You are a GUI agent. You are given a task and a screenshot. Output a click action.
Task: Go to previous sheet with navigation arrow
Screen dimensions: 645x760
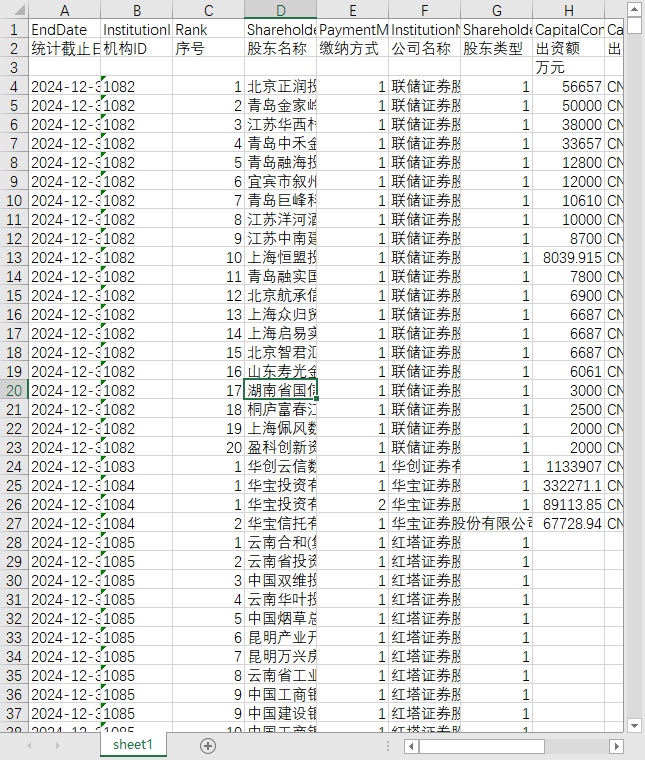tap(29, 745)
